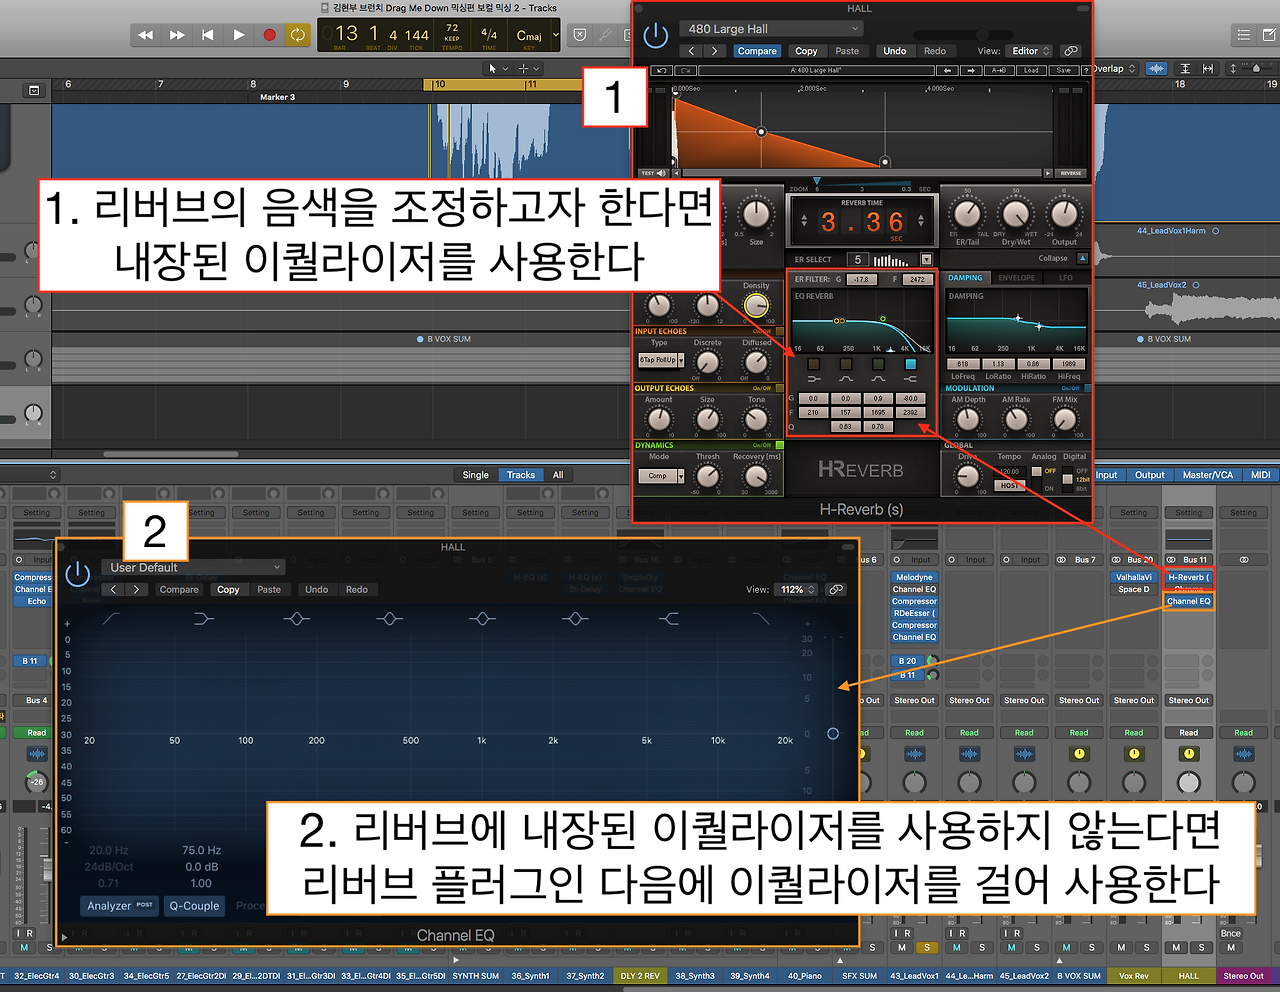Go to beginning of project
The height and width of the screenshot is (992, 1280).
coord(208,35)
